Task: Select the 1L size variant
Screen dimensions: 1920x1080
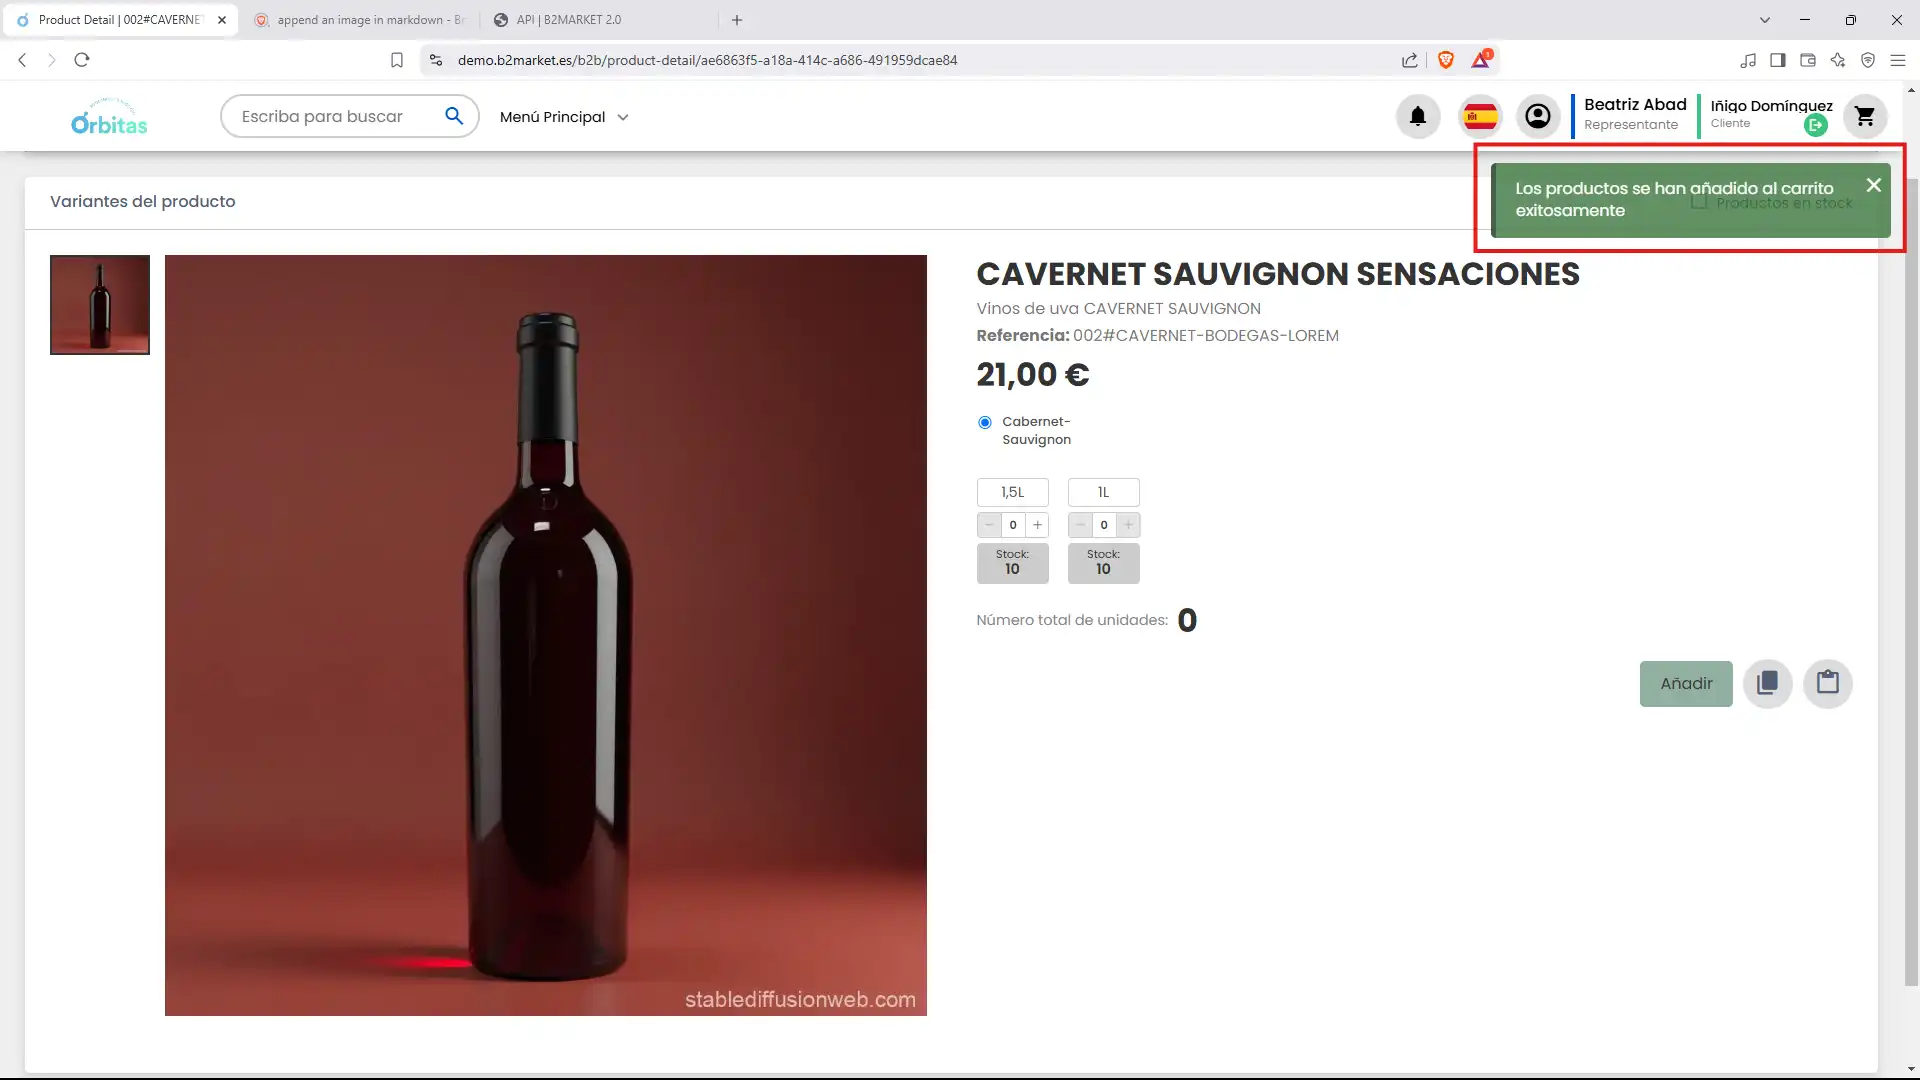Action: tap(1103, 492)
